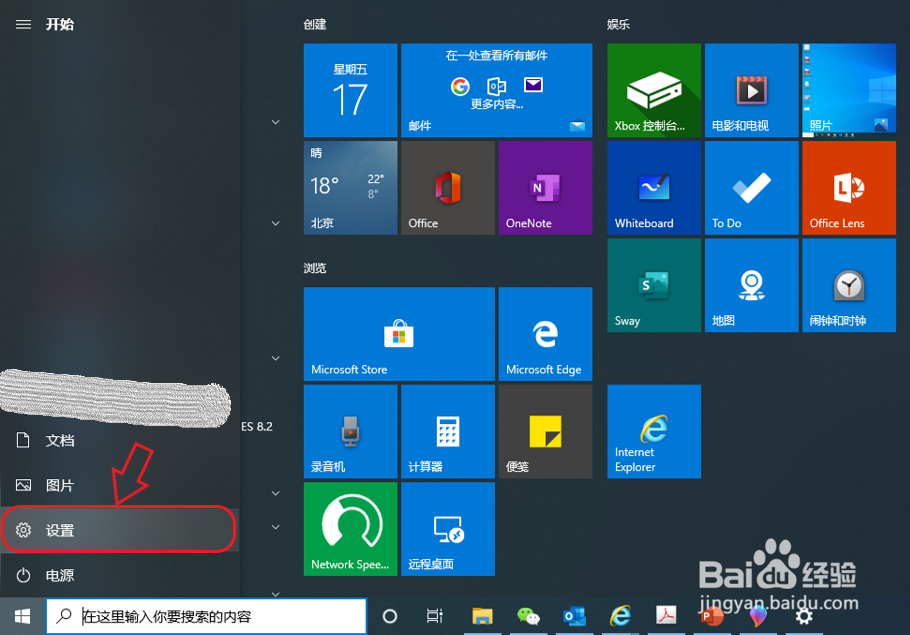Expand the app list chevron beside Microsoft Store
Image resolution: width=910 pixels, height=635 pixels.
(x=276, y=358)
